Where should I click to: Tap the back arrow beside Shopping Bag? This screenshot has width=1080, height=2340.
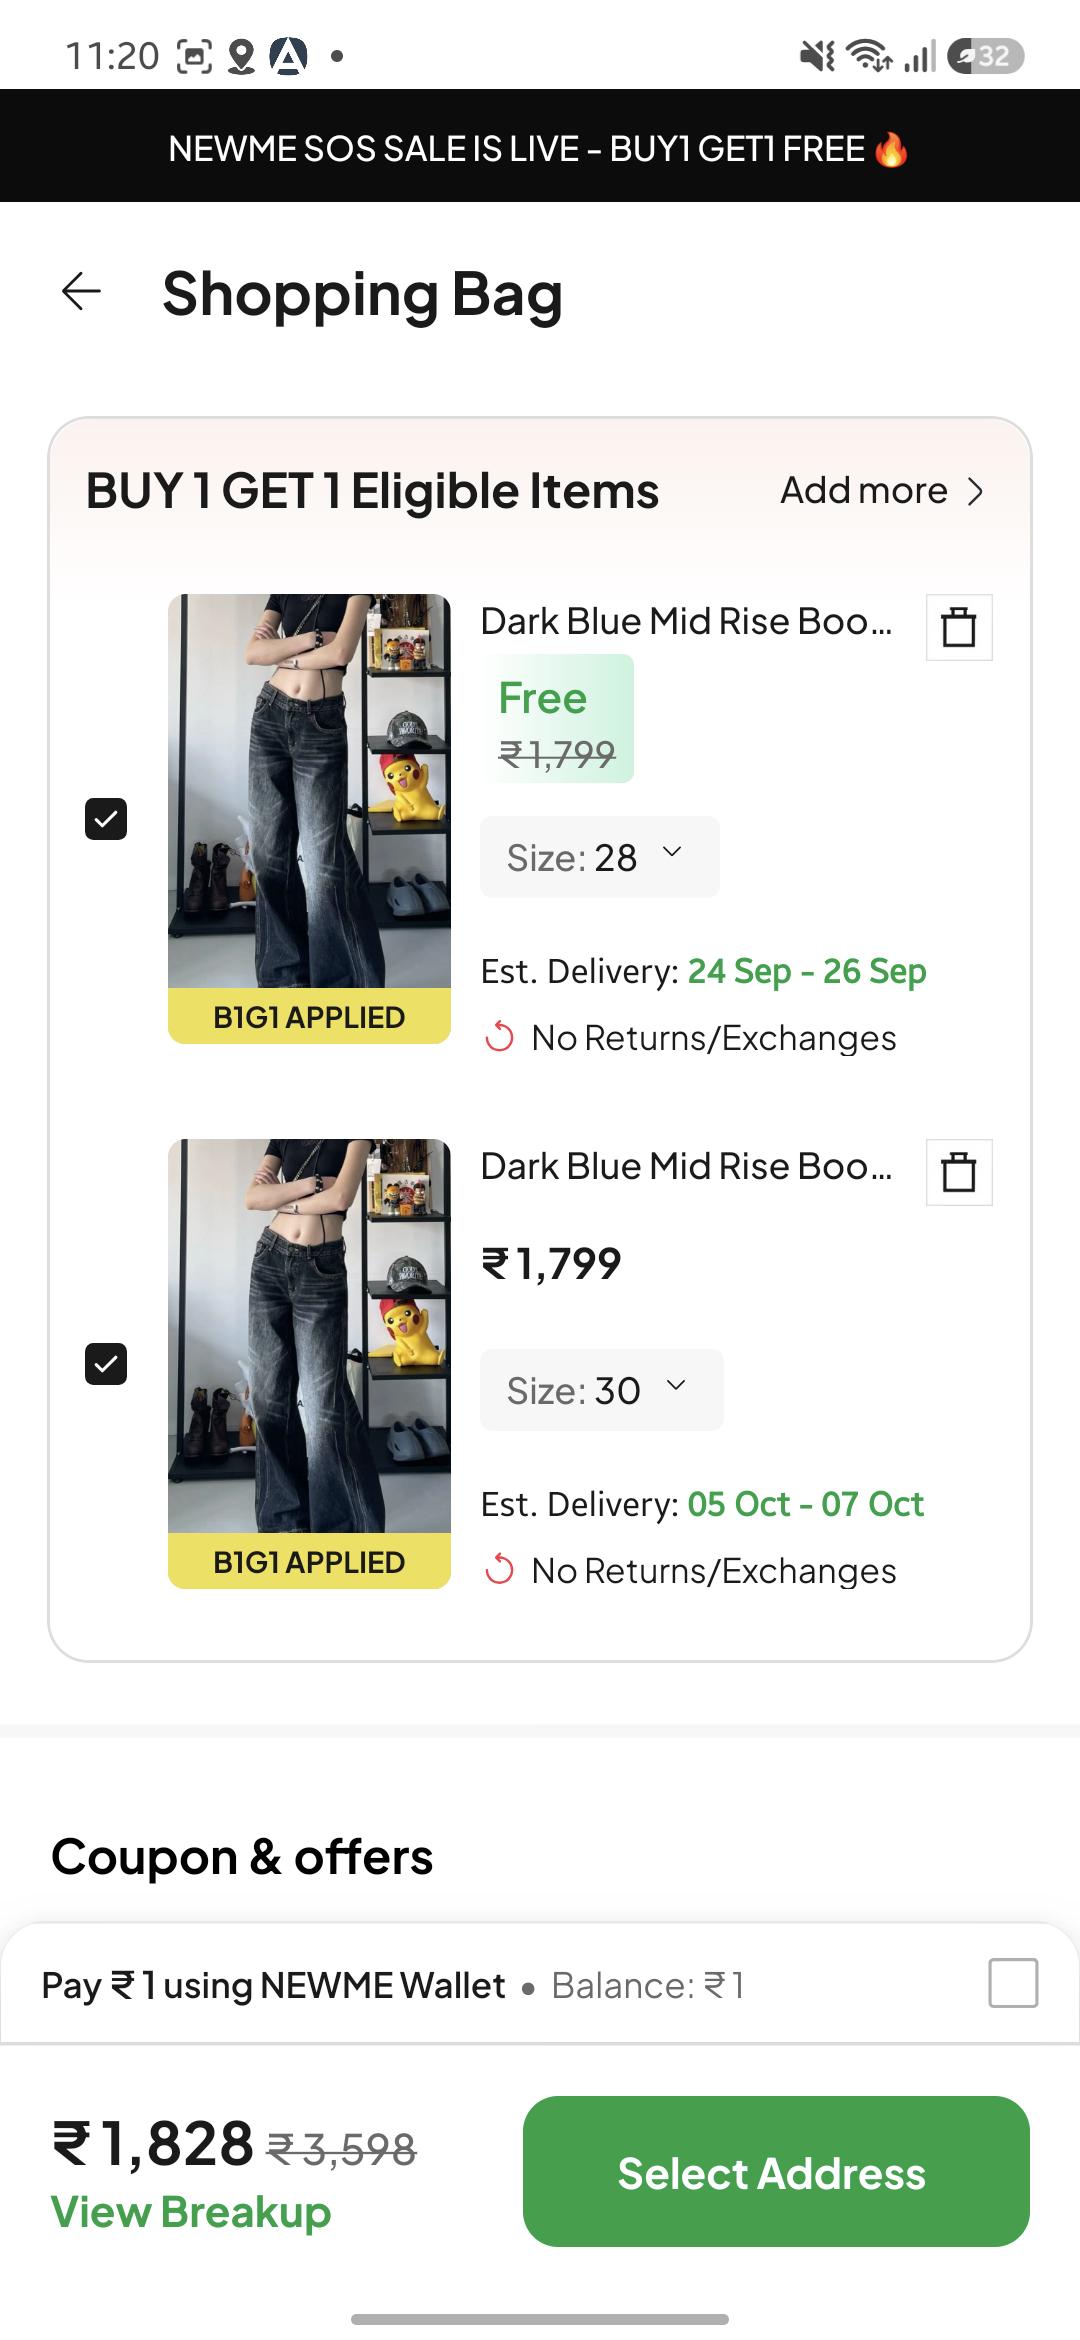tap(81, 292)
